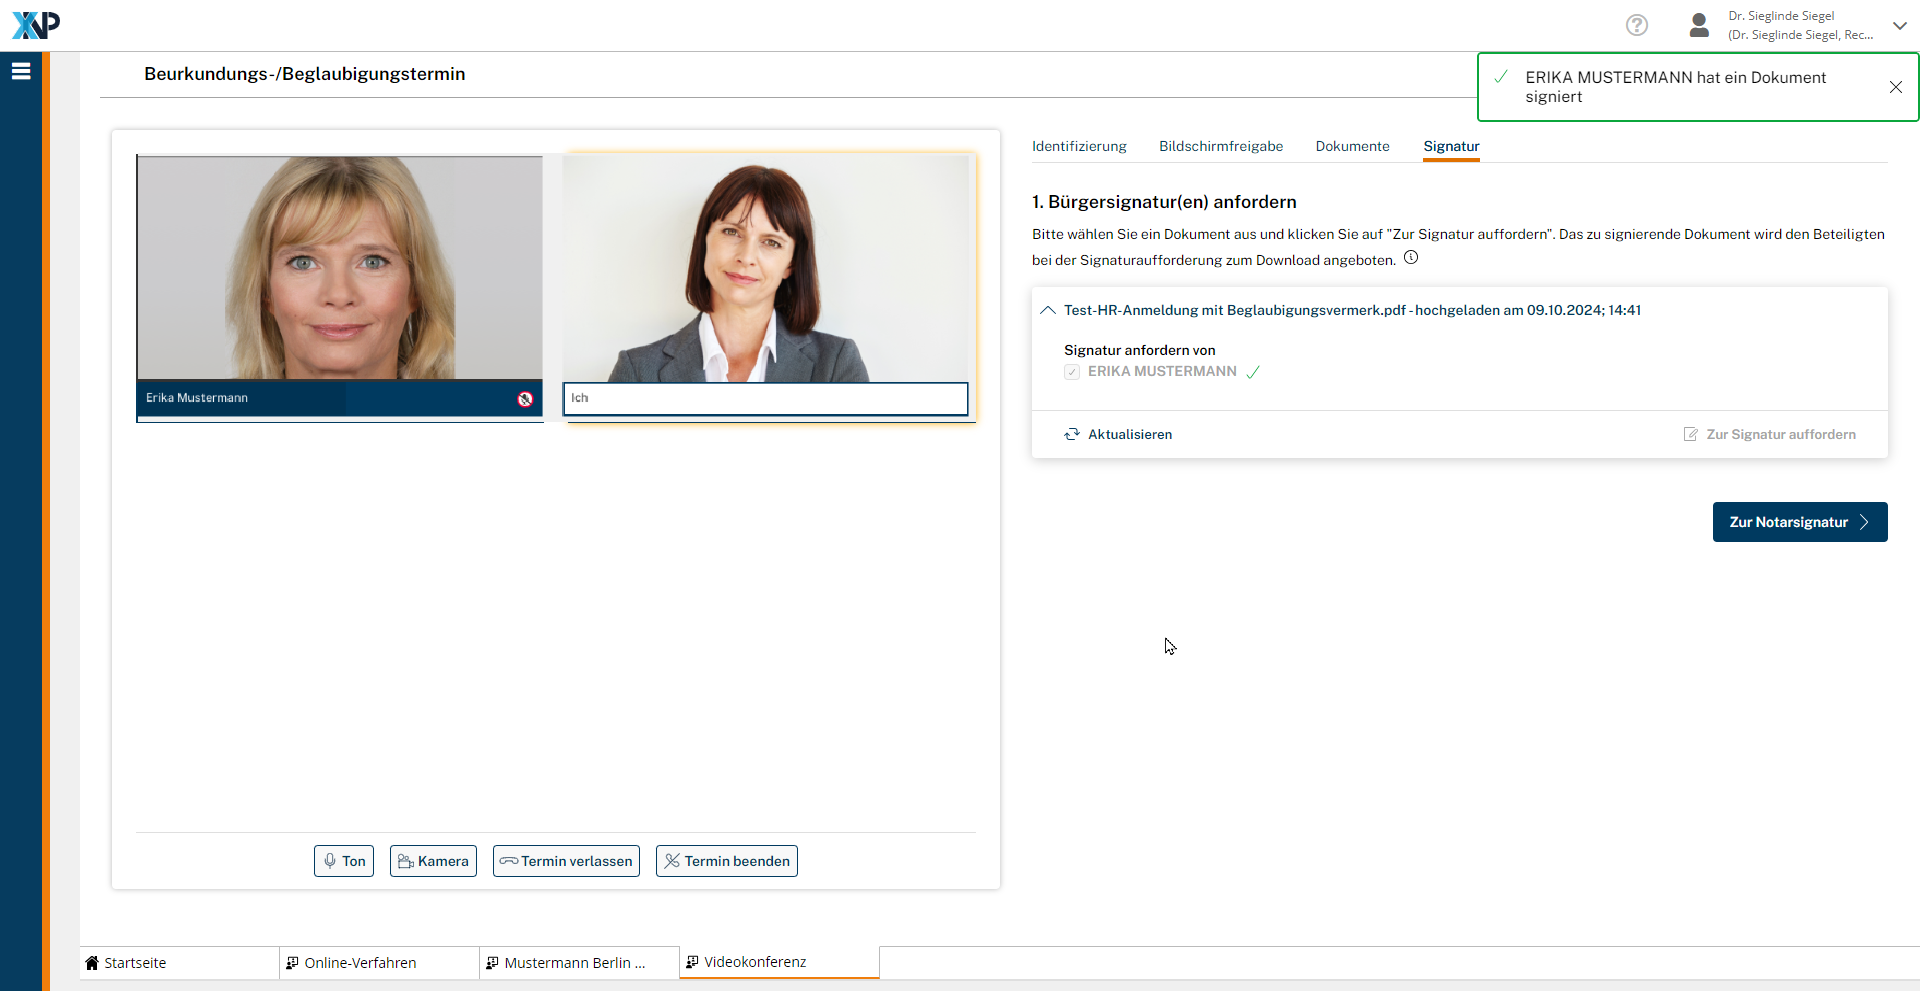Toggle microphone with Ton button
Screen dimensions: 1920x991
(x=344, y=861)
